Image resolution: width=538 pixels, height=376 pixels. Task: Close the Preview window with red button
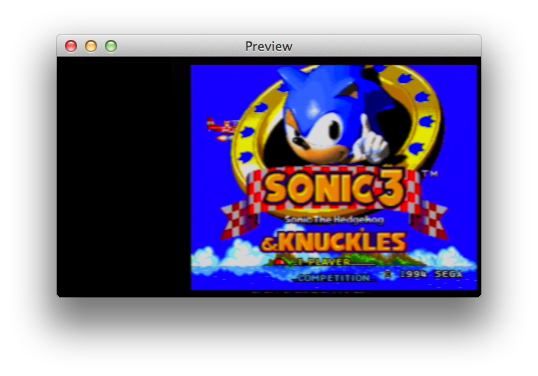[x=71, y=46]
